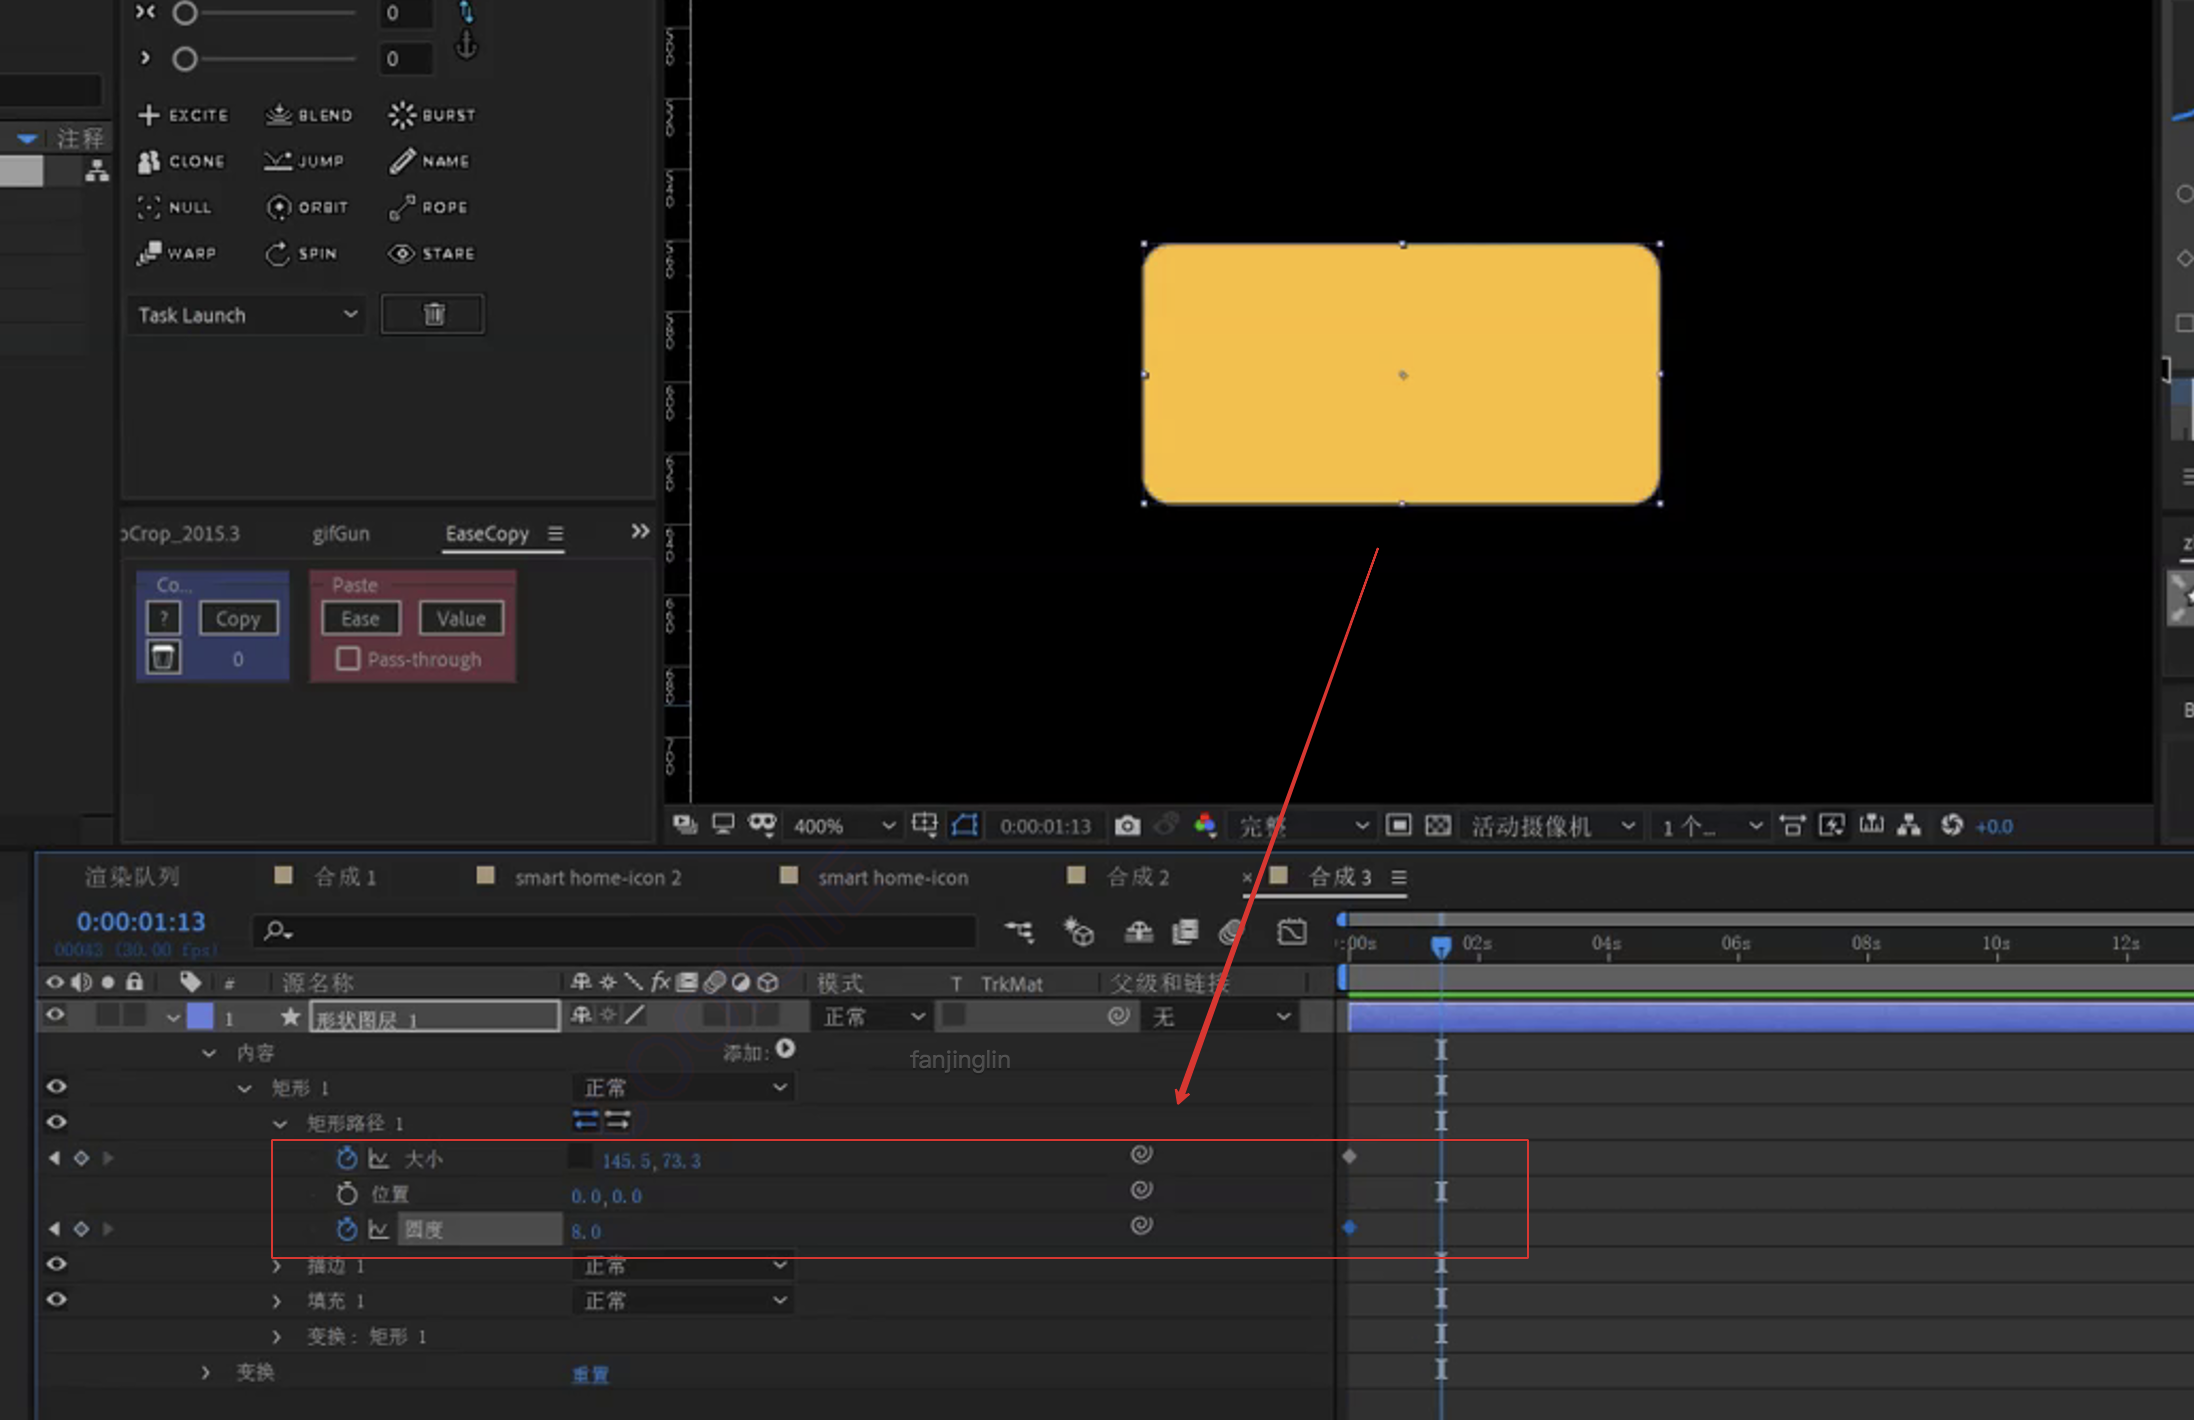Switch to the 合成 1 tab
This screenshot has width=2194, height=1420.
tap(344, 877)
